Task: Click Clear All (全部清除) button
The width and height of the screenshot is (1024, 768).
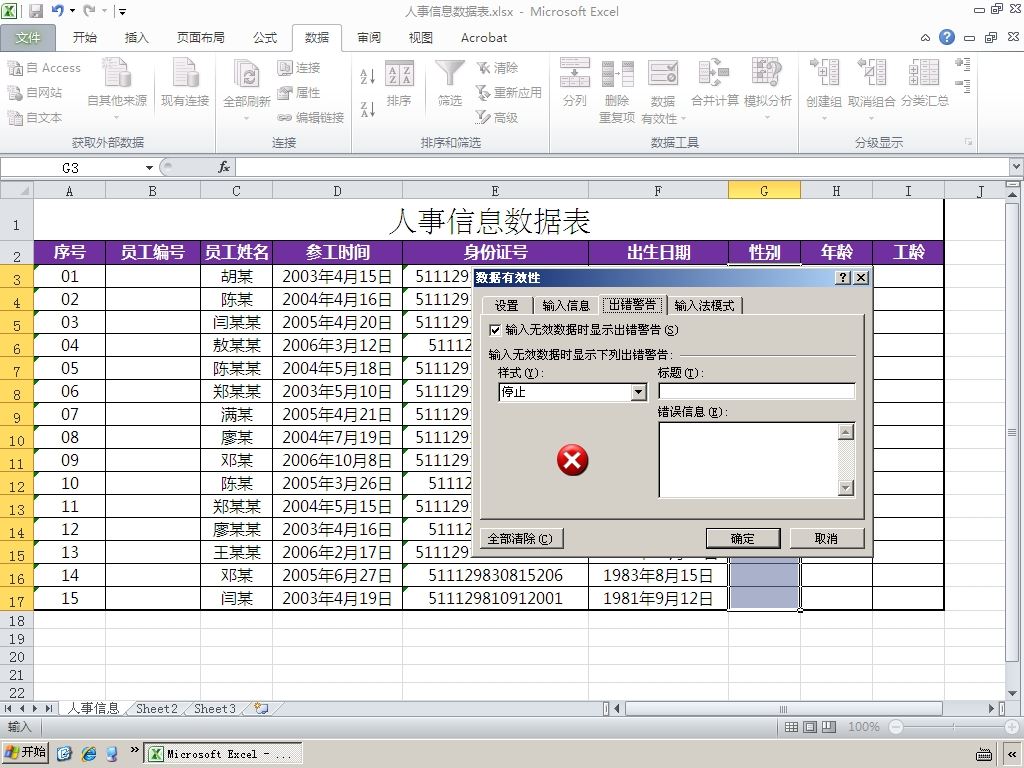Action: pyautogui.click(x=520, y=539)
